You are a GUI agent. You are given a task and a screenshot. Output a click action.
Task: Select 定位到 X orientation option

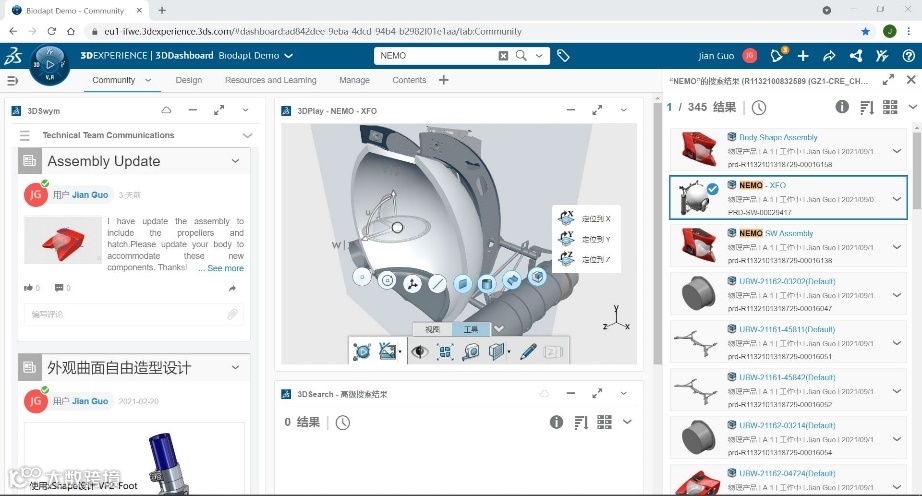click(x=584, y=219)
